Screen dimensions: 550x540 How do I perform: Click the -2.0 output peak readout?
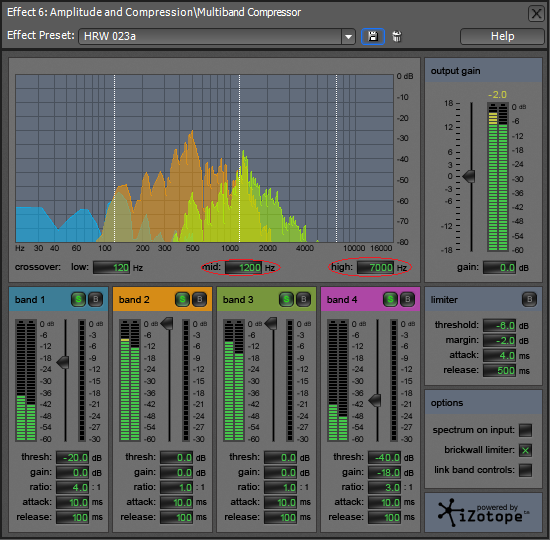click(x=497, y=95)
